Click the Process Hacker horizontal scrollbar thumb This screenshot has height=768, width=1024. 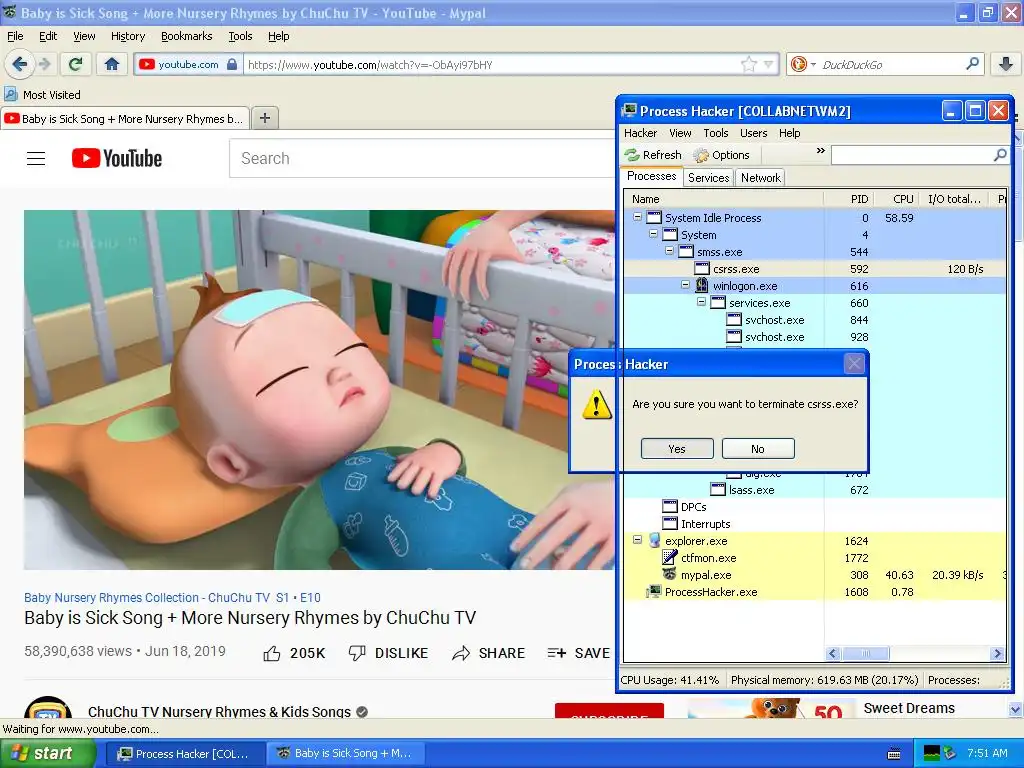click(x=865, y=653)
